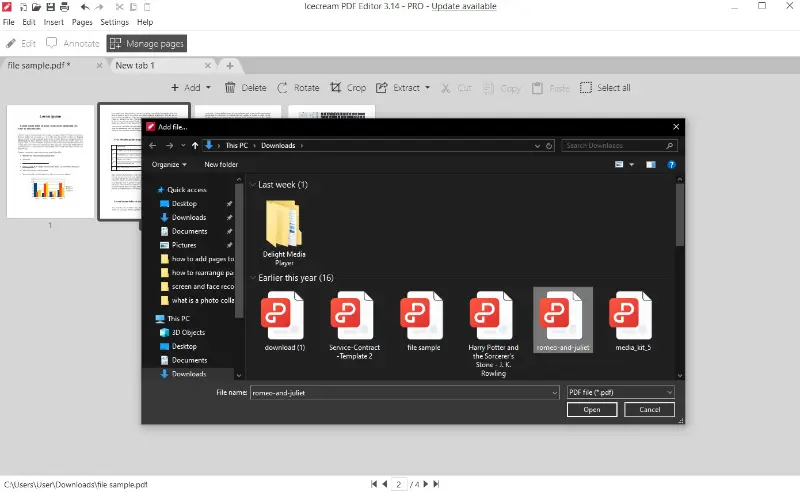Switch to Annotate mode

(x=72, y=43)
